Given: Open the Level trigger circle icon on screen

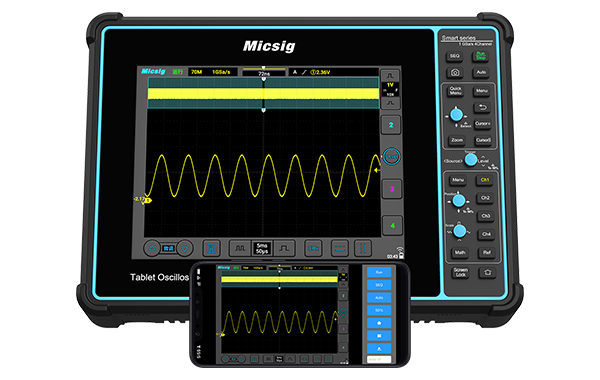Looking at the screenshot, I should (391, 157).
